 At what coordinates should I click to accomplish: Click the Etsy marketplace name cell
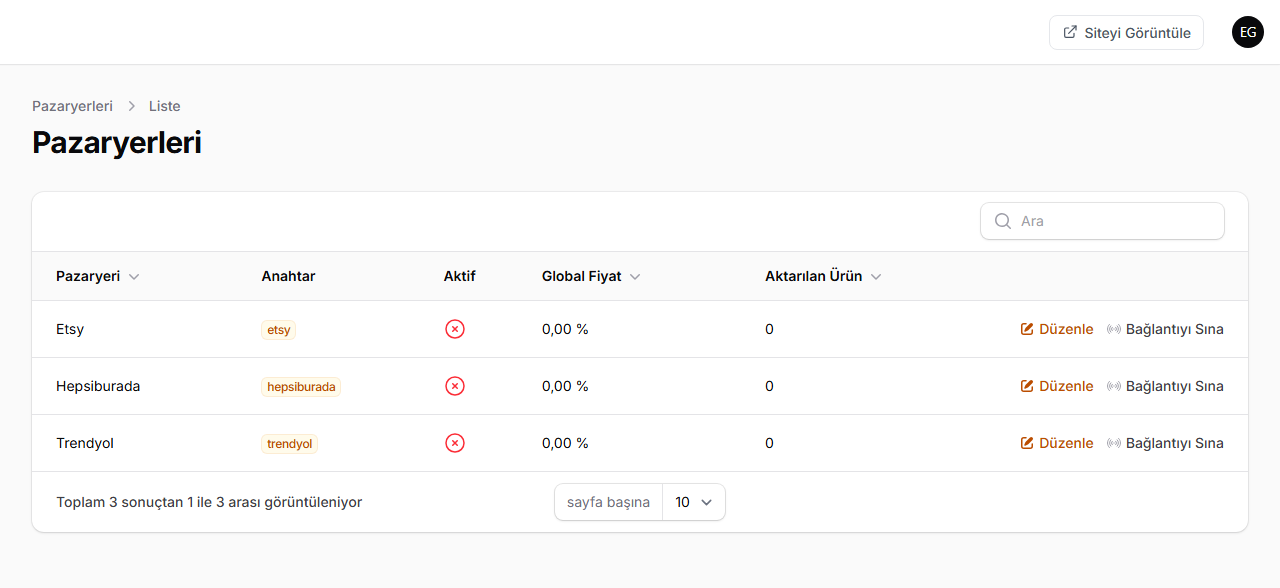tap(70, 329)
